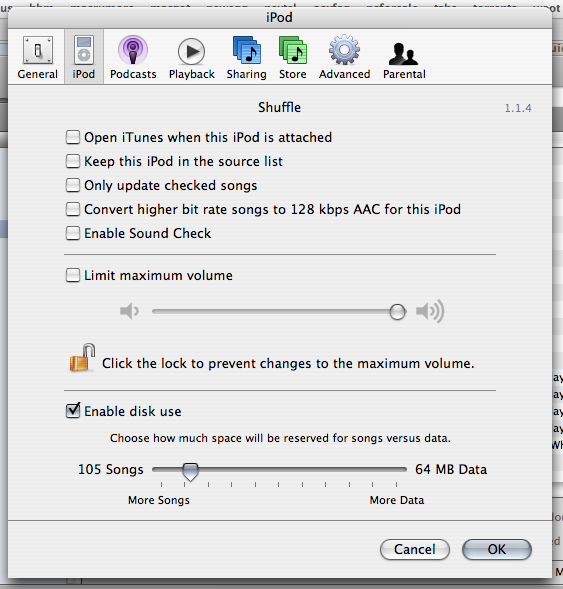Check Keep this iPod in the source list
Image resolution: width=563 pixels, height=589 pixels.
[x=73, y=162]
